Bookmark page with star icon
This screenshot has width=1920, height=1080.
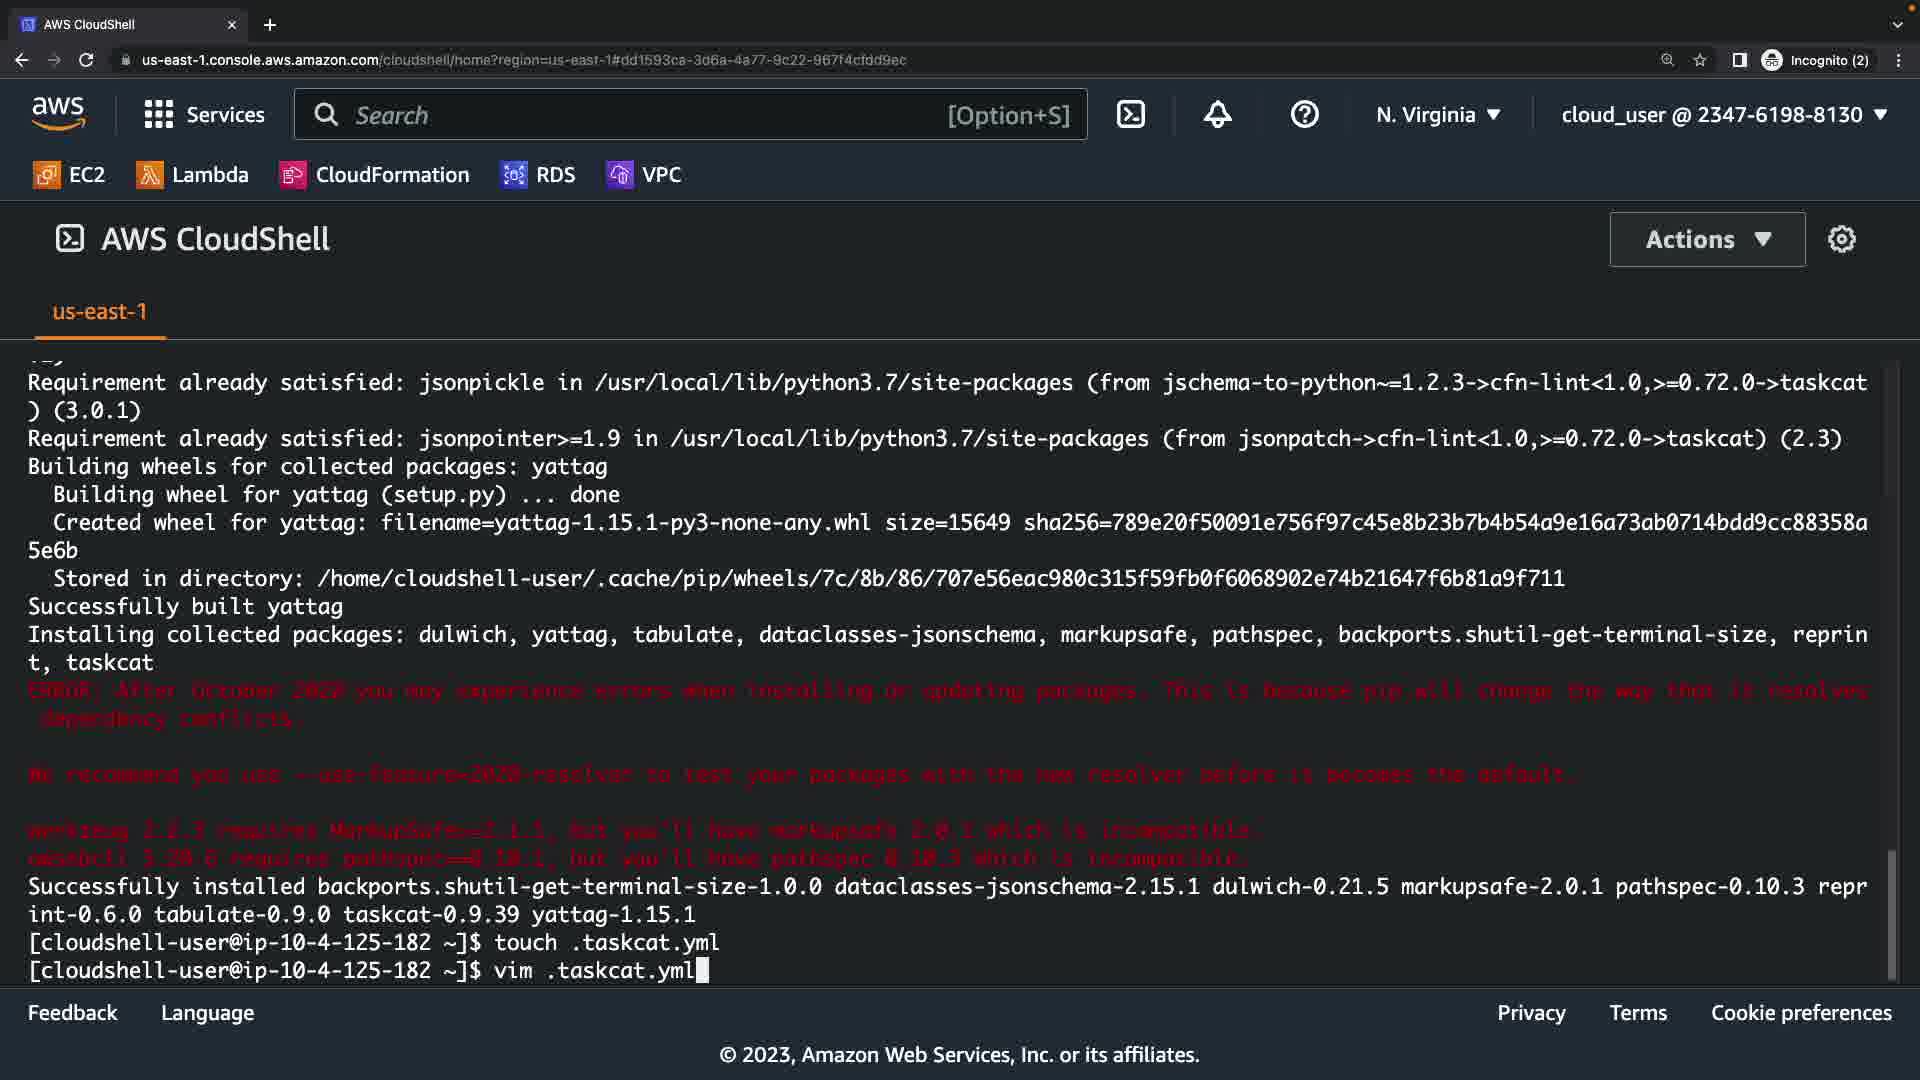(x=1700, y=60)
